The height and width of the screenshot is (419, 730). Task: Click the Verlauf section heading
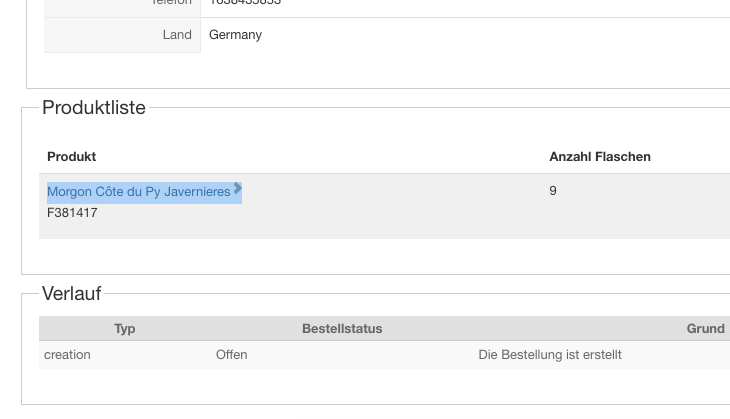tap(71, 293)
